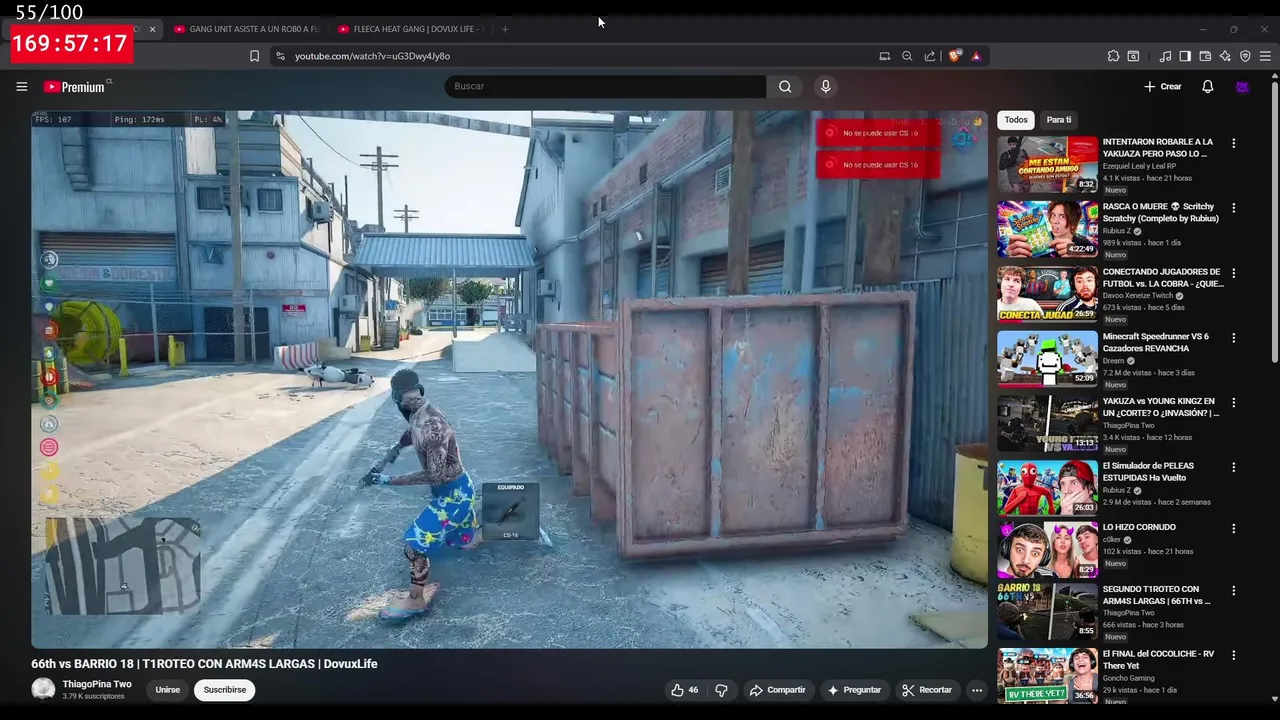
Task: Switch to FLEECA HEAT GANG browser tab
Action: tap(410, 29)
